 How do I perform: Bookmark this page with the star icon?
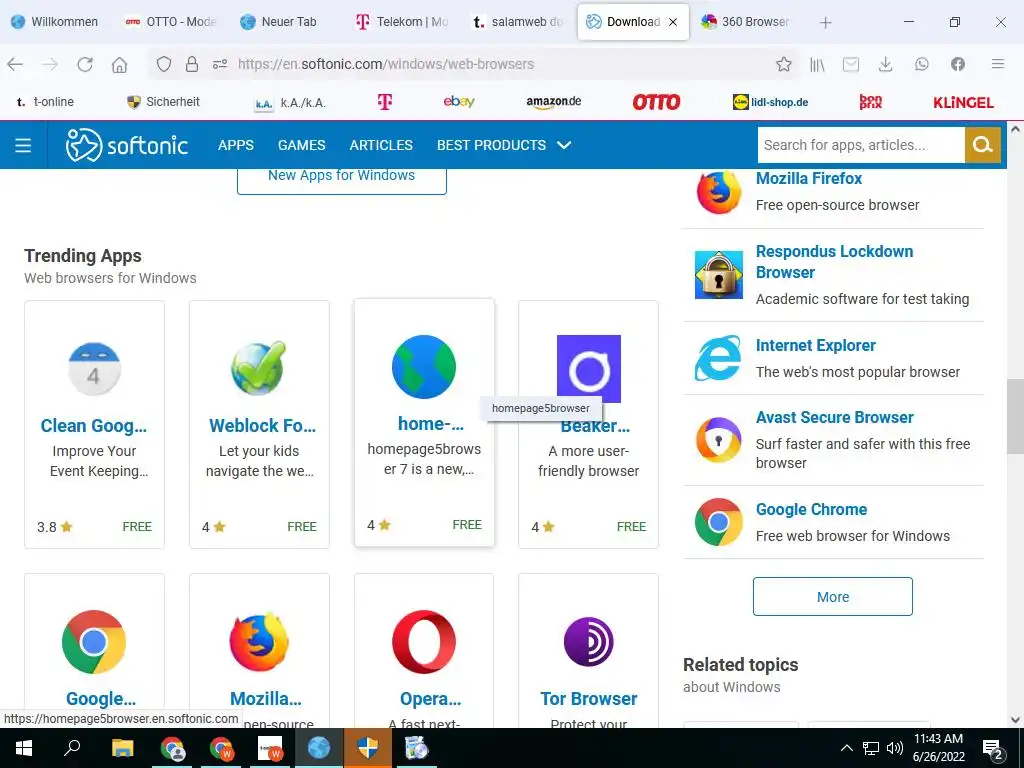pyautogui.click(x=784, y=64)
